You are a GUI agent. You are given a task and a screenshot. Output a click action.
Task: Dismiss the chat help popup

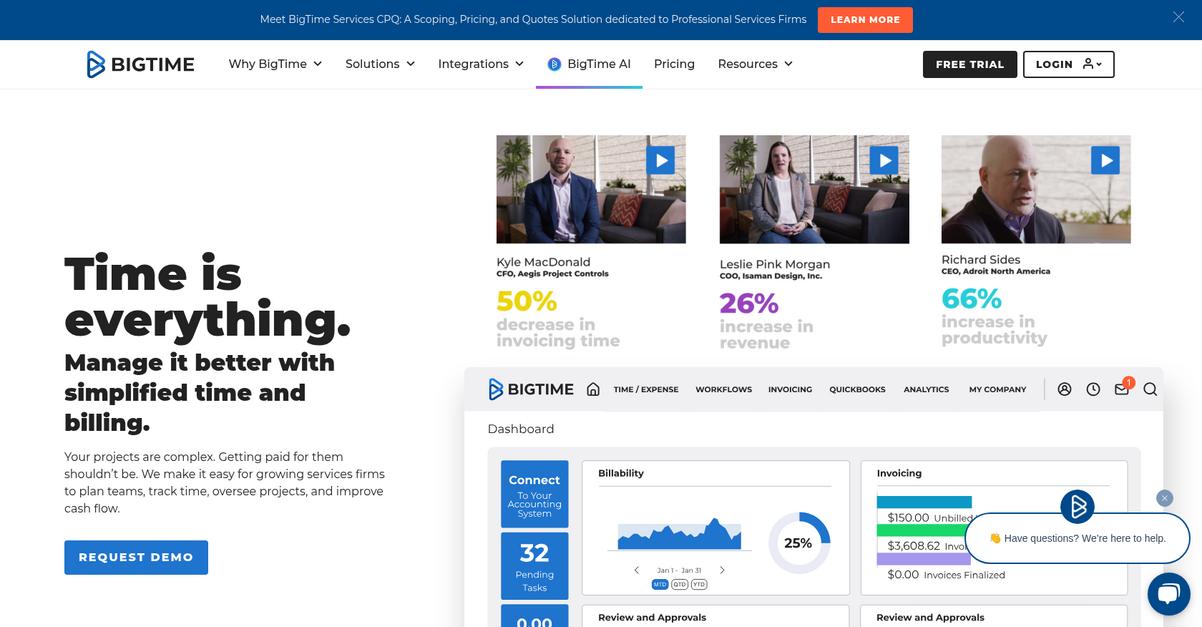pyautogui.click(x=1164, y=498)
